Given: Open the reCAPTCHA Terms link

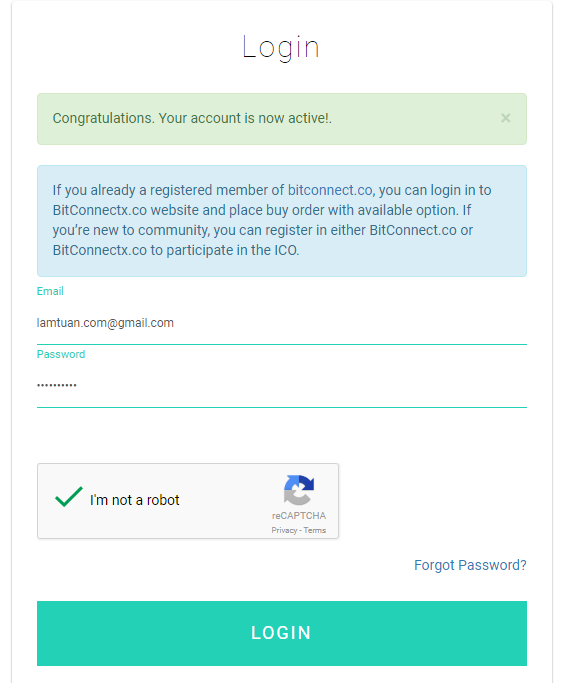Looking at the screenshot, I should pyautogui.click(x=315, y=530).
